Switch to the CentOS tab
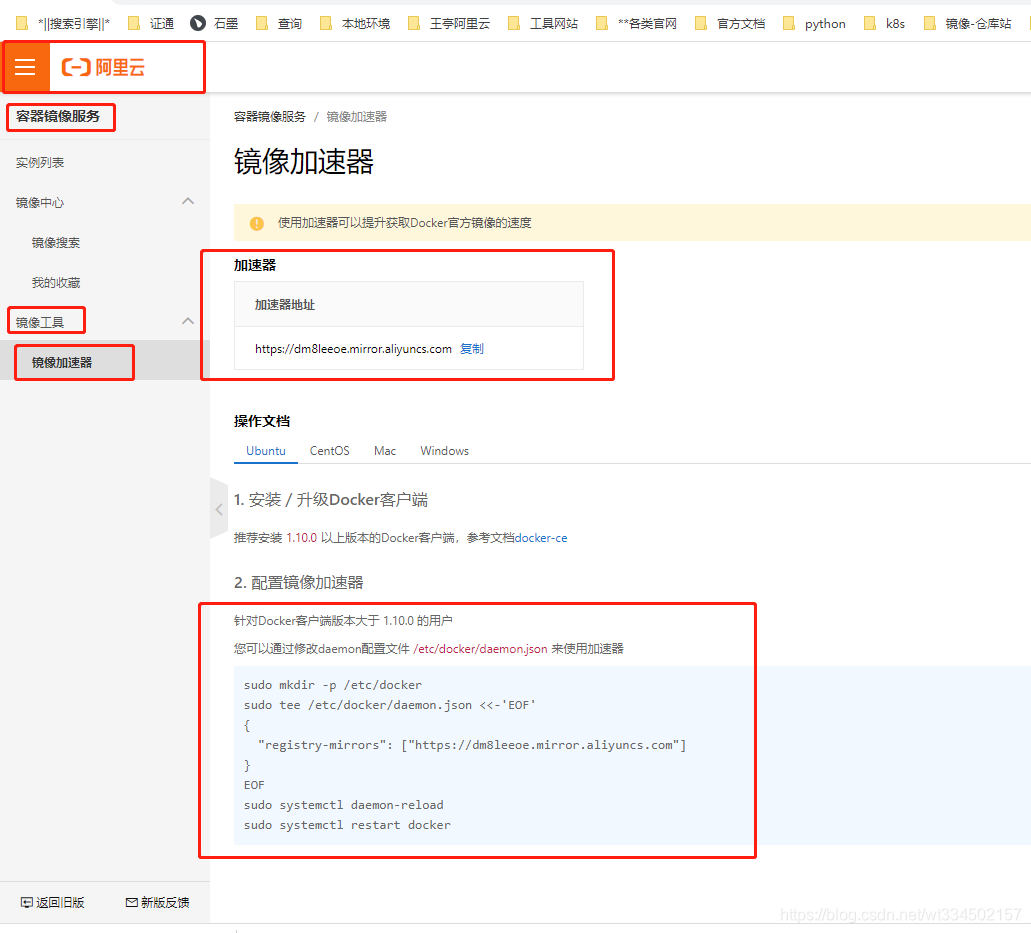The height and width of the screenshot is (933, 1031). [x=329, y=450]
